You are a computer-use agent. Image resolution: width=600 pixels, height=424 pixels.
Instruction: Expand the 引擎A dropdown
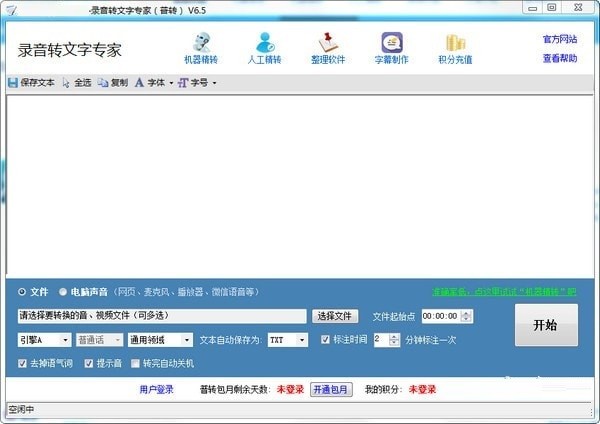point(65,340)
